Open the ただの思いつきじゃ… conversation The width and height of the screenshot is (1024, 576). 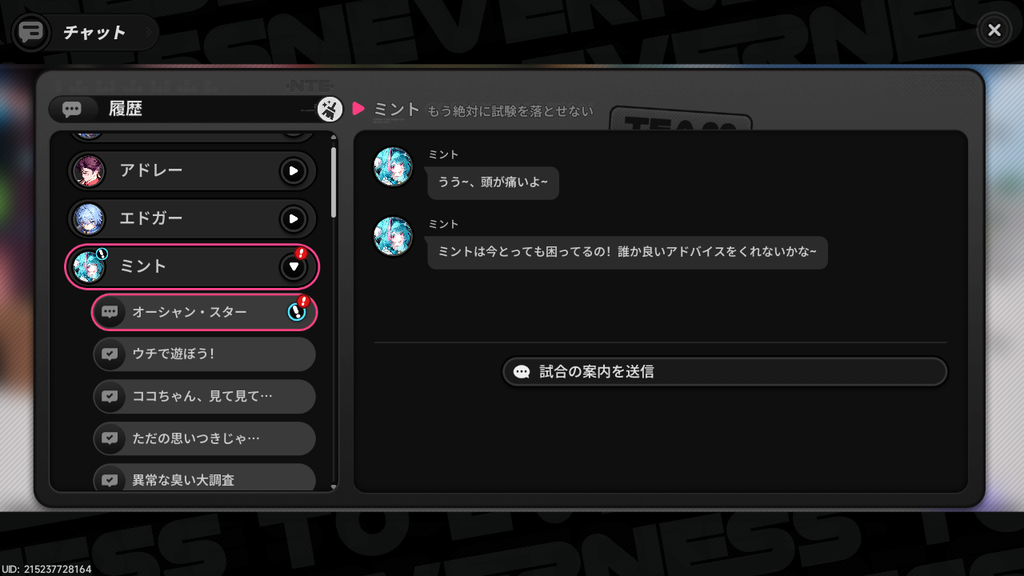tap(204, 438)
